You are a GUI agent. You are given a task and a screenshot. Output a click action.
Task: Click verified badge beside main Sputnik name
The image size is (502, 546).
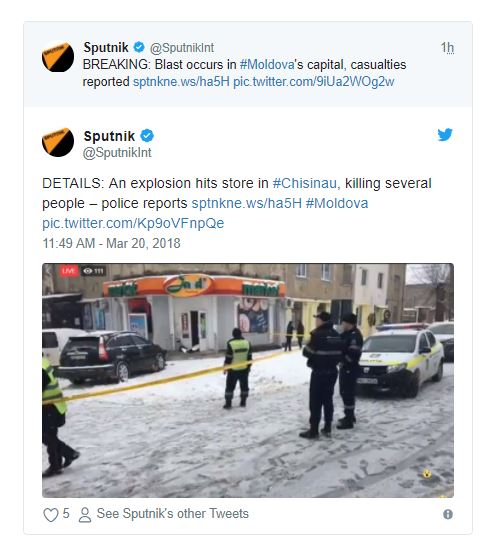click(x=147, y=135)
